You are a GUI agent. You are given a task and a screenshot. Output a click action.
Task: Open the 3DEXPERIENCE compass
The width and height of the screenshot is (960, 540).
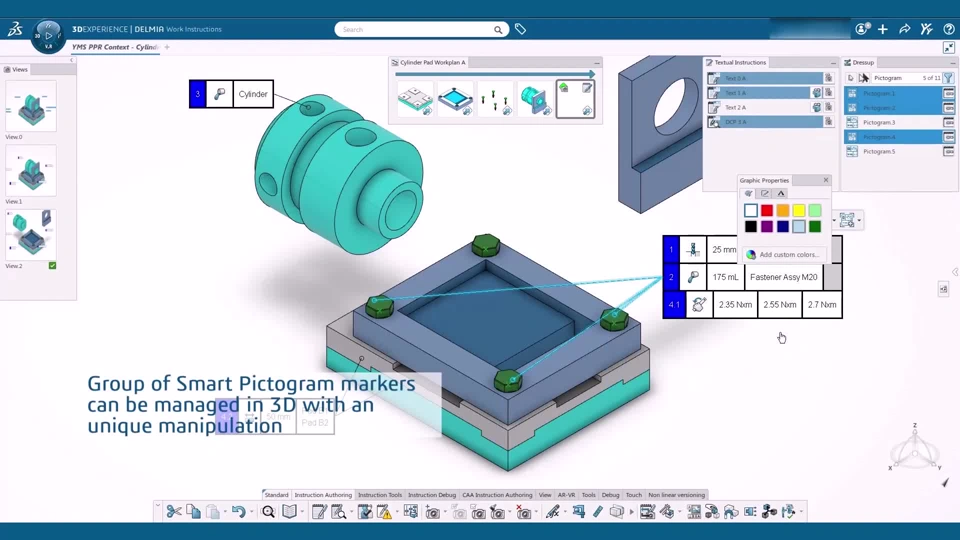(x=48, y=36)
